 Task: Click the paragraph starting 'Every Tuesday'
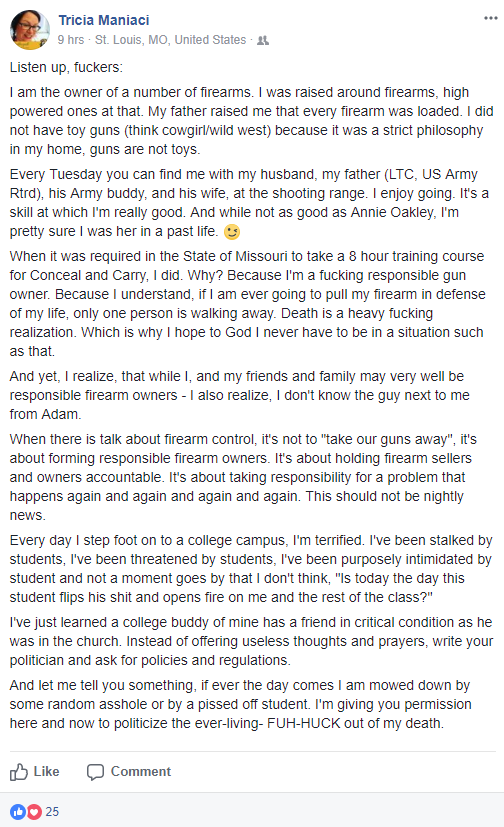pyautogui.click(x=249, y=203)
